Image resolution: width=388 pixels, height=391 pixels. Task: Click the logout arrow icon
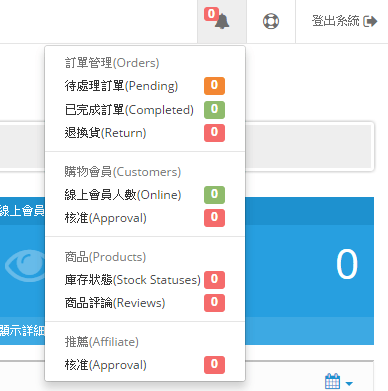click(370, 21)
